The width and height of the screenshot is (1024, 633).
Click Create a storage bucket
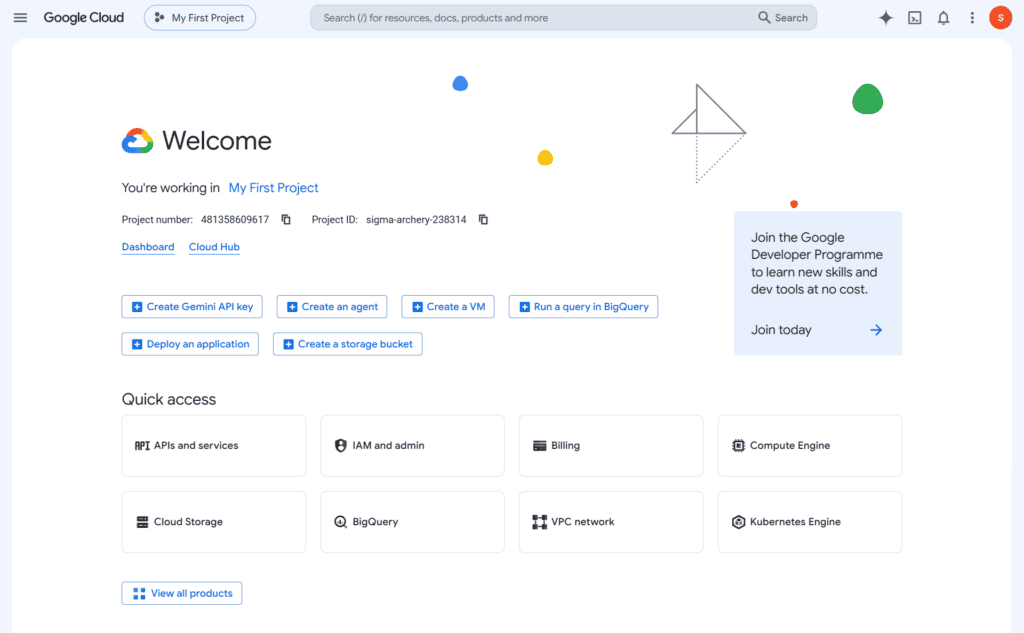(x=347, y=344)
